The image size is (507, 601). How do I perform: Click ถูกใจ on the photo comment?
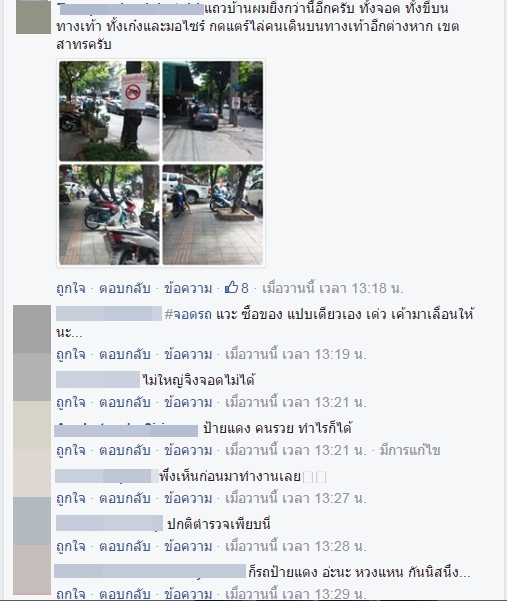(x=71, y=288)
